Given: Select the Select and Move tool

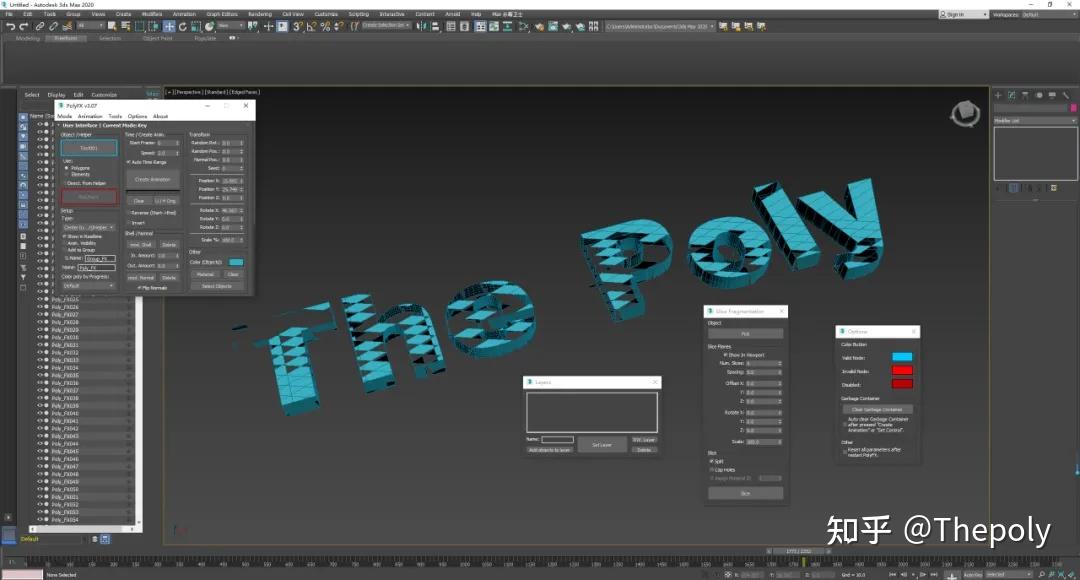Looking at the screenshot, I should click(168, 25).
